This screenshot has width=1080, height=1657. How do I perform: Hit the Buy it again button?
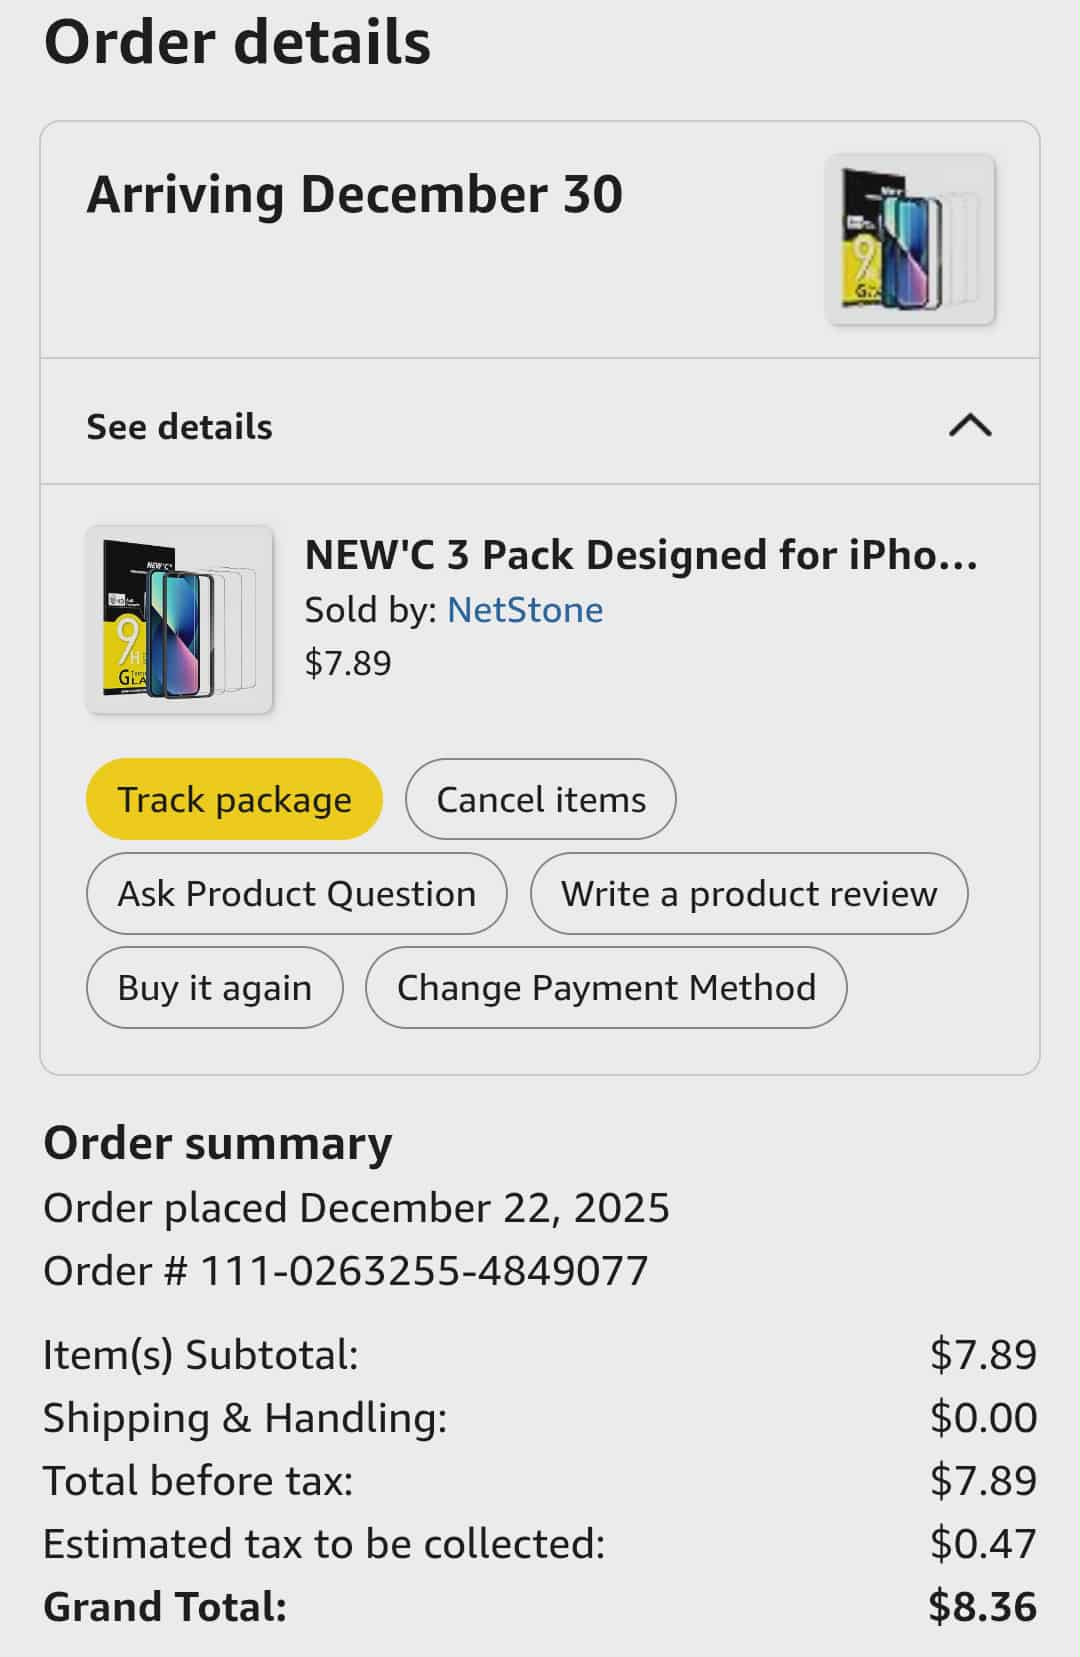click(214, 988)
